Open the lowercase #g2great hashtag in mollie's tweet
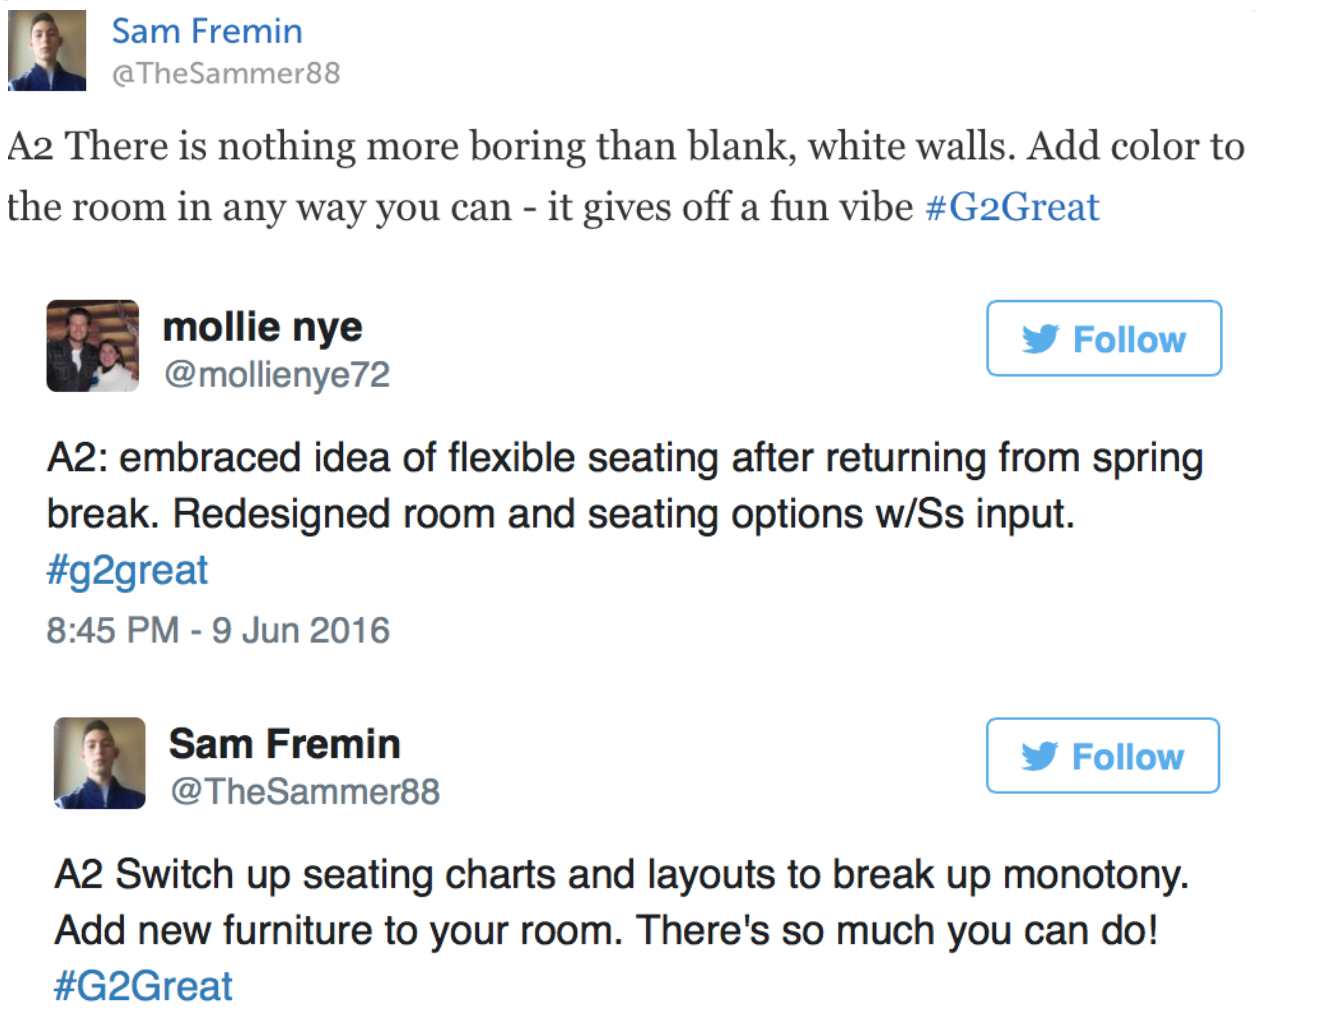 point(127,570)
